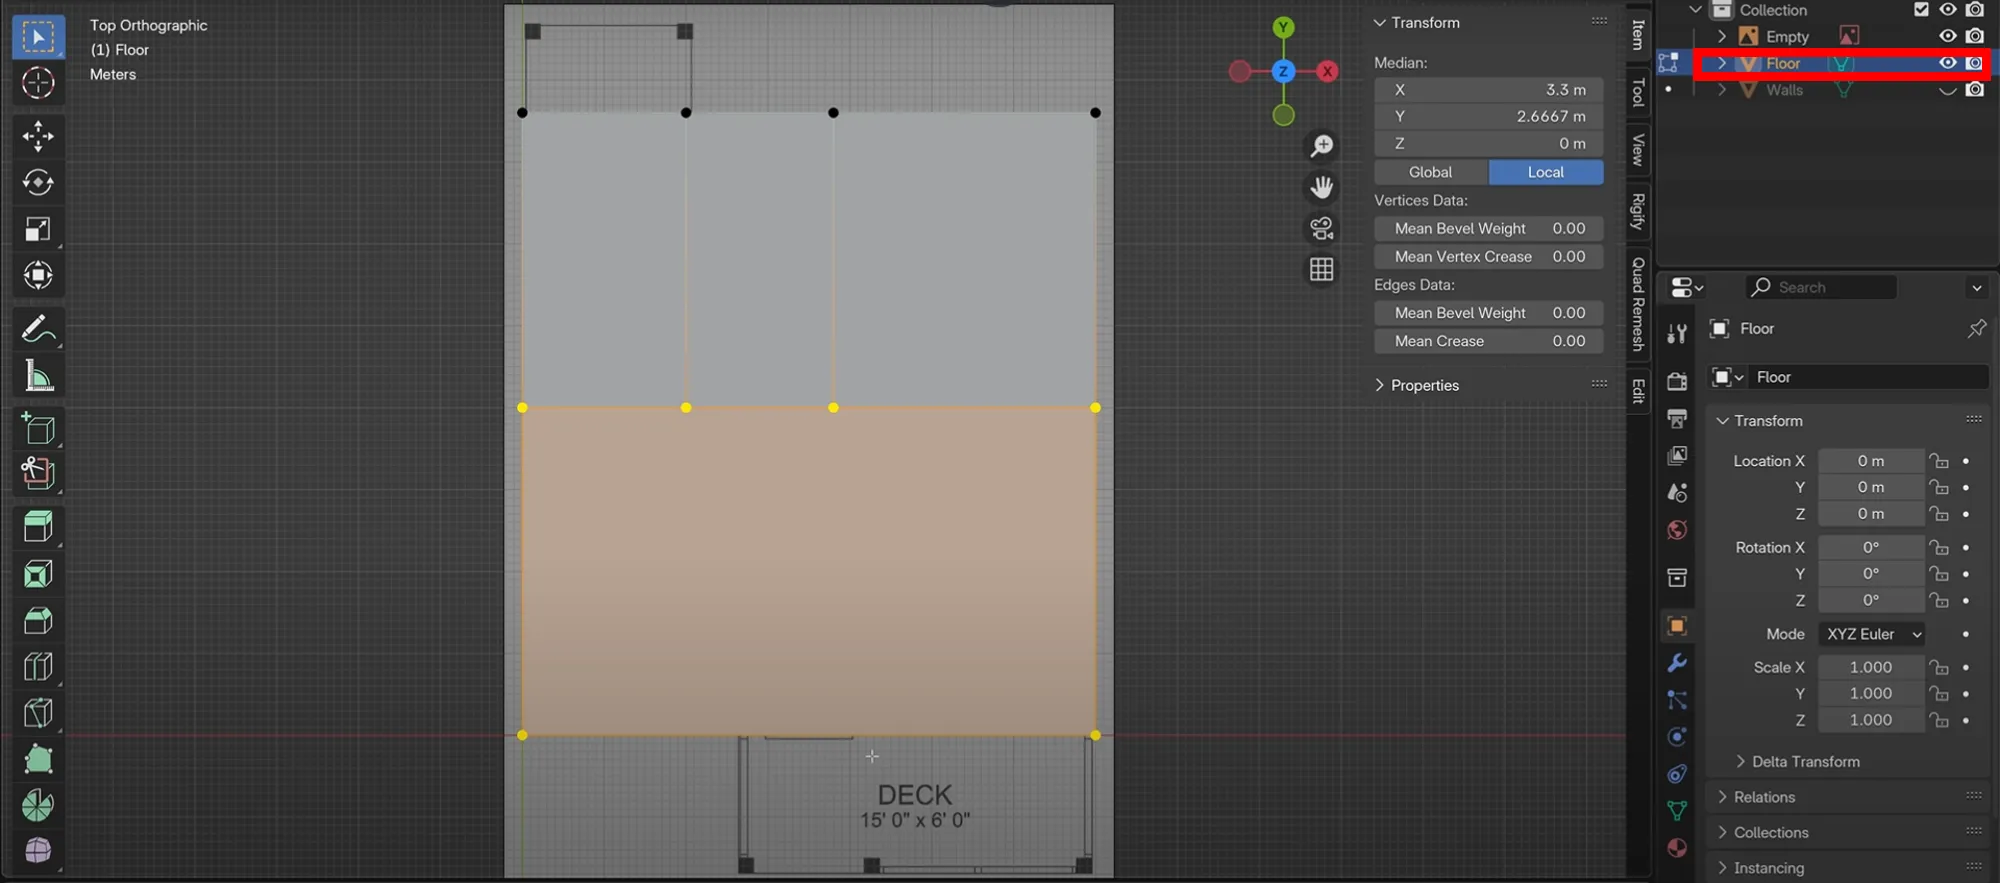Image resolution: width=2000 pixels, height=883 pixels.
Task: Toggle visibility of the Walls object
Action: click(1947, 90)
